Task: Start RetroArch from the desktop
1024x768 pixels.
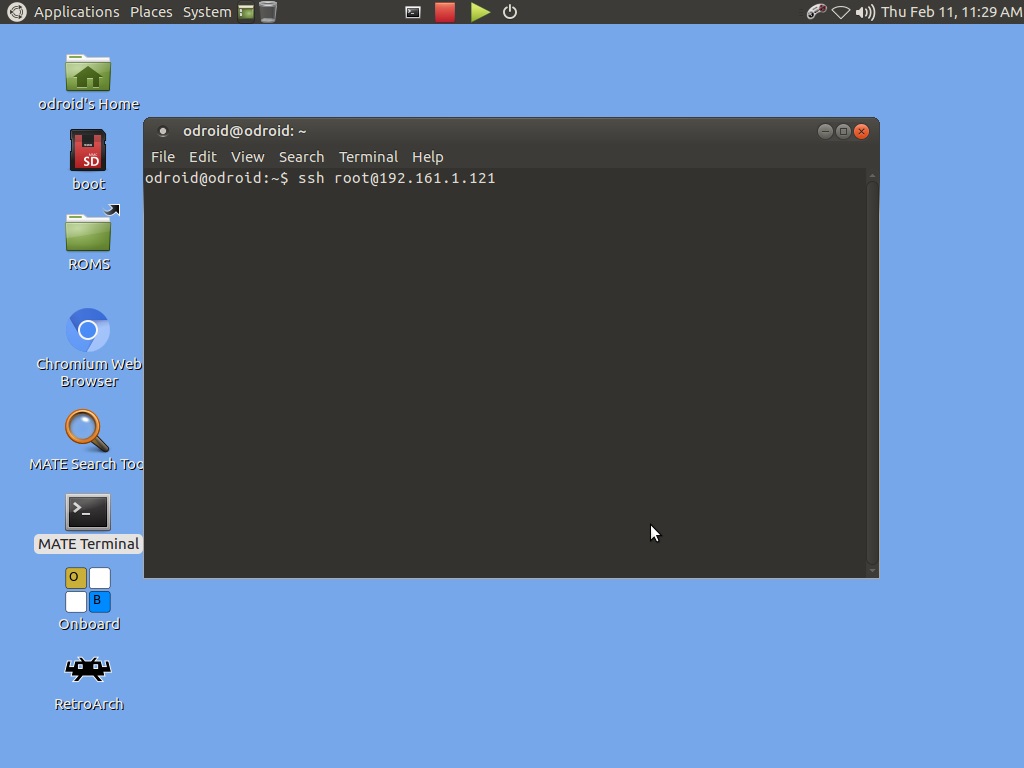Action: click(x=88, y=670)
